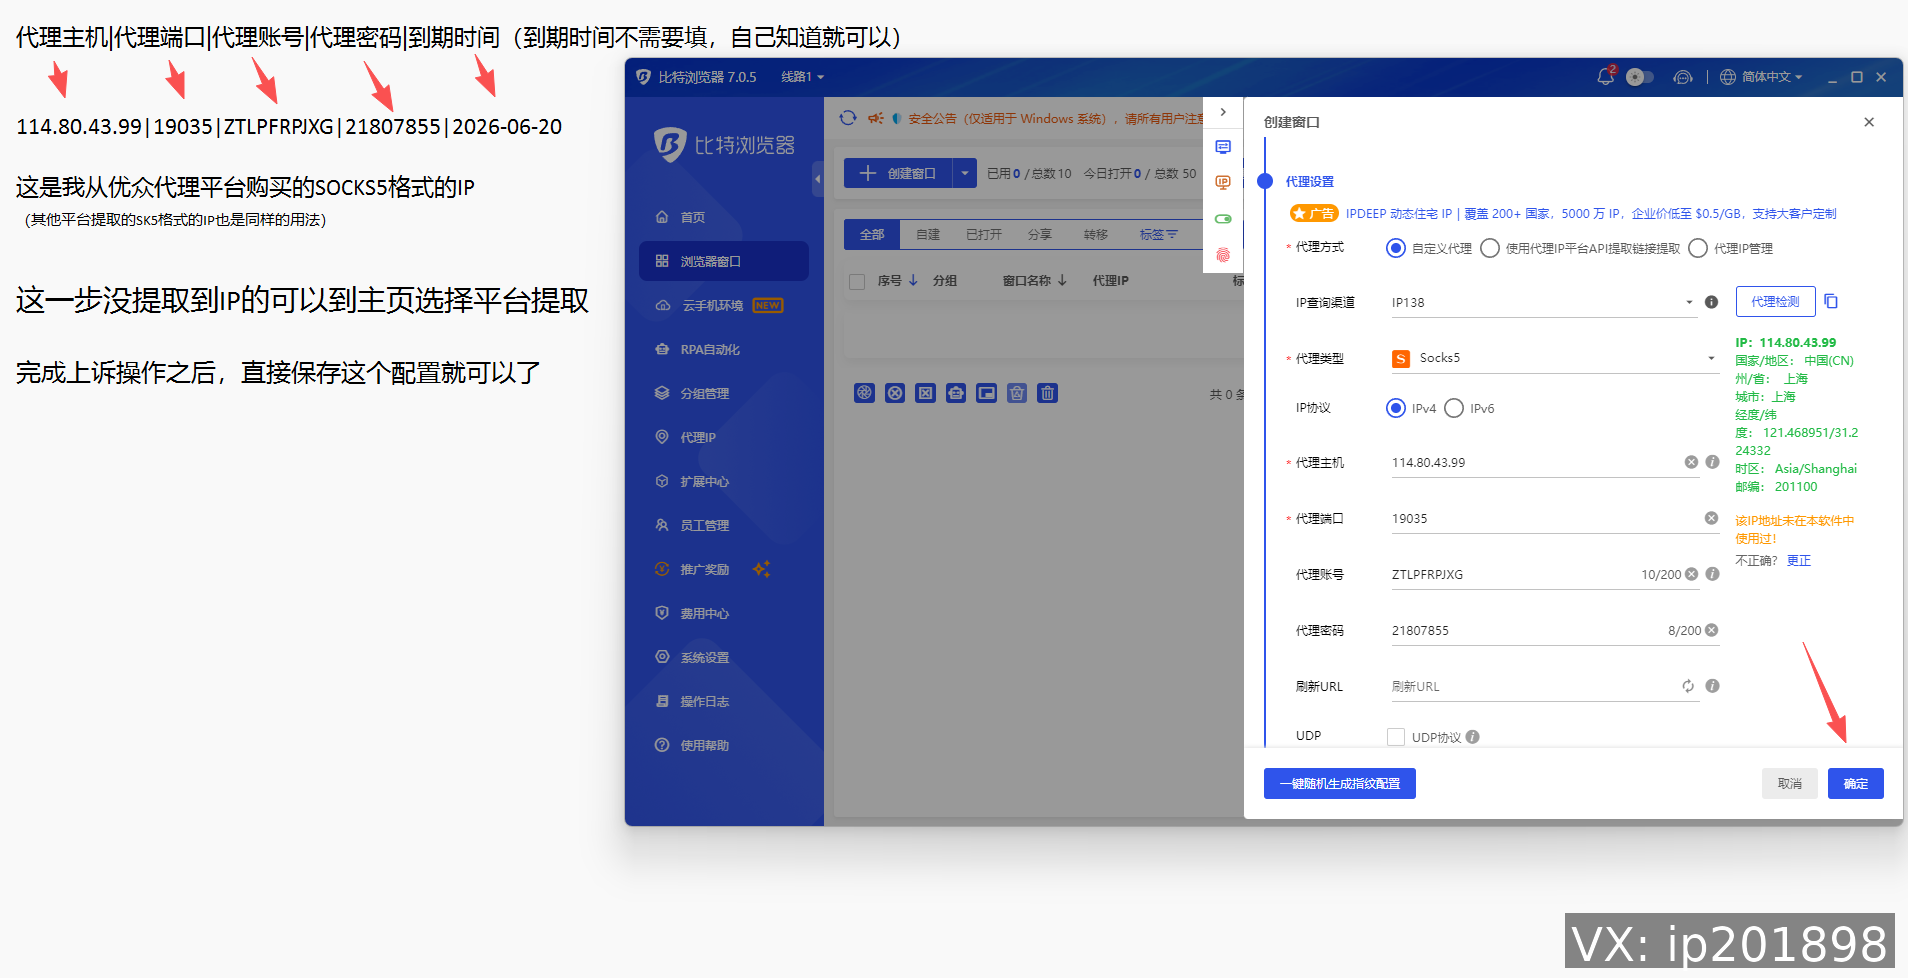
Task: Click the boxed X batch action icon
Action: tap(926, 393)
